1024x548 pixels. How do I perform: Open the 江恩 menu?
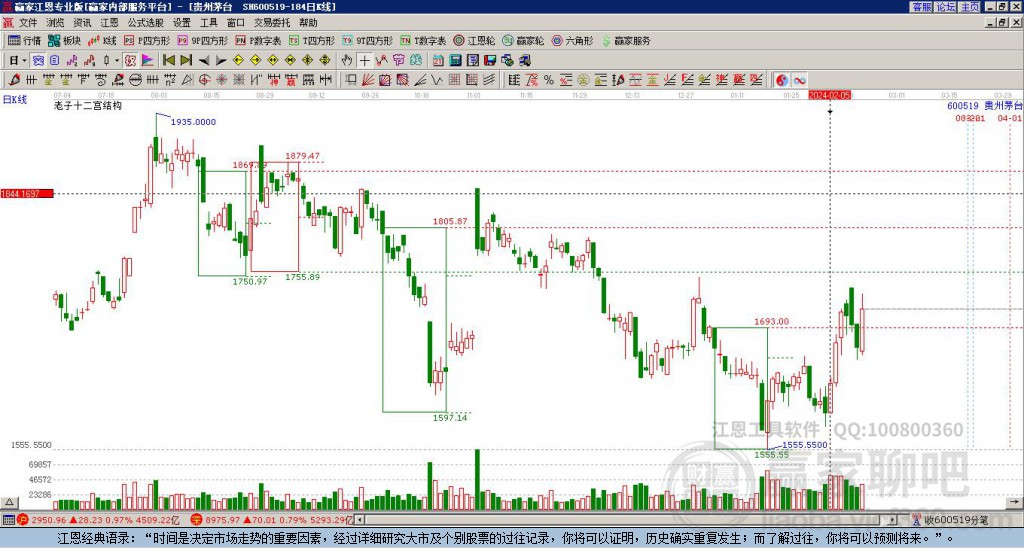click(x=109, y=23)
